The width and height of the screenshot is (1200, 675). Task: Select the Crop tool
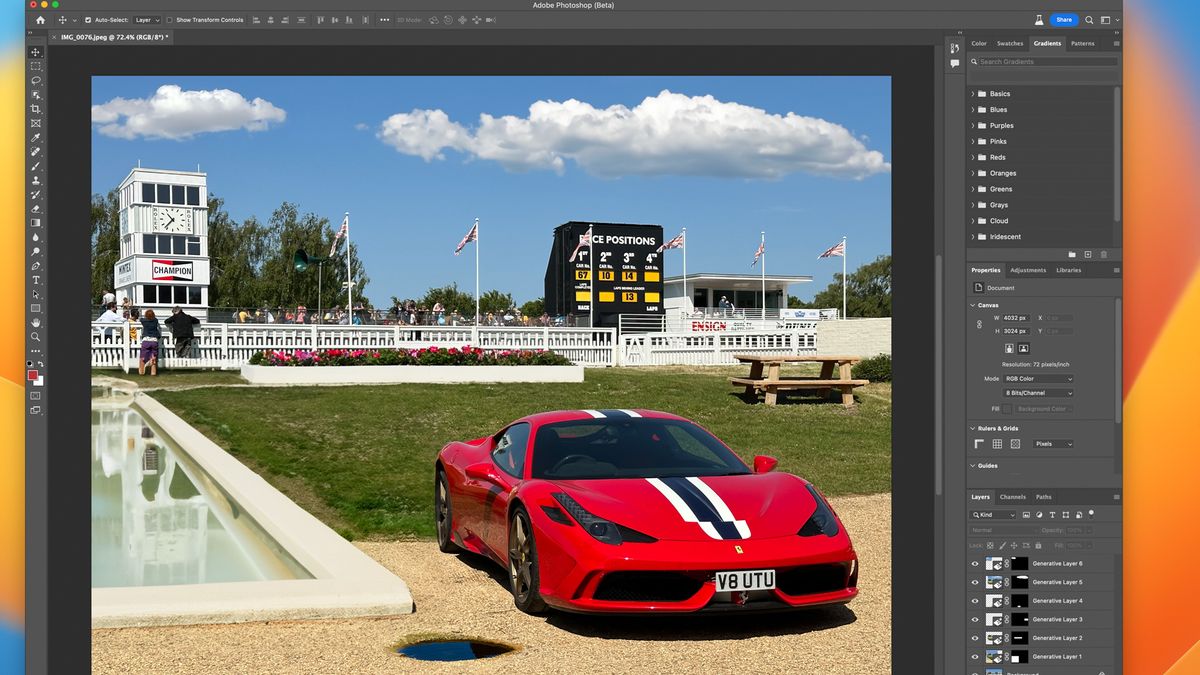36,109
